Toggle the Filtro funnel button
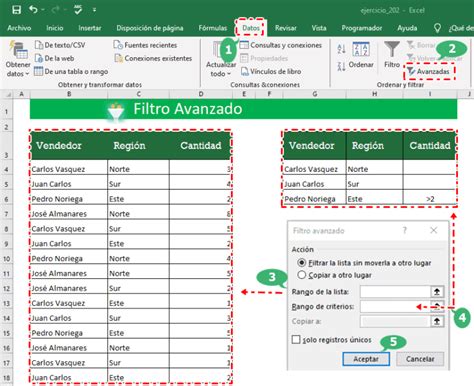This screenshot has width=474, height=386. point(392,54)
